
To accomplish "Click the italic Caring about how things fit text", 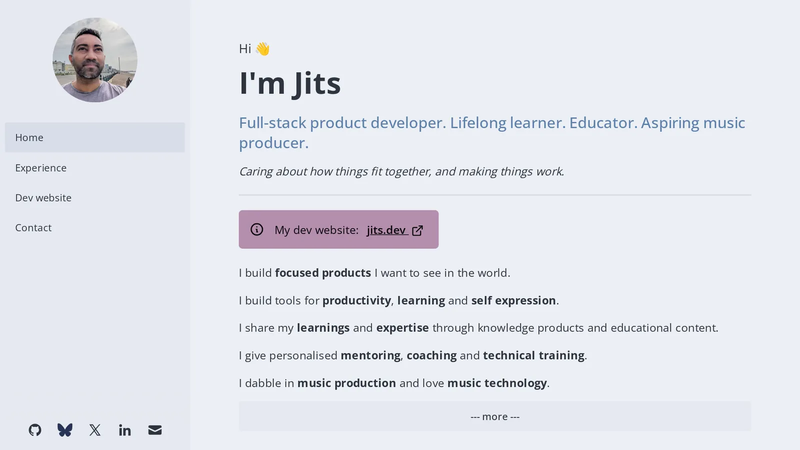I will tap(402, 171).
